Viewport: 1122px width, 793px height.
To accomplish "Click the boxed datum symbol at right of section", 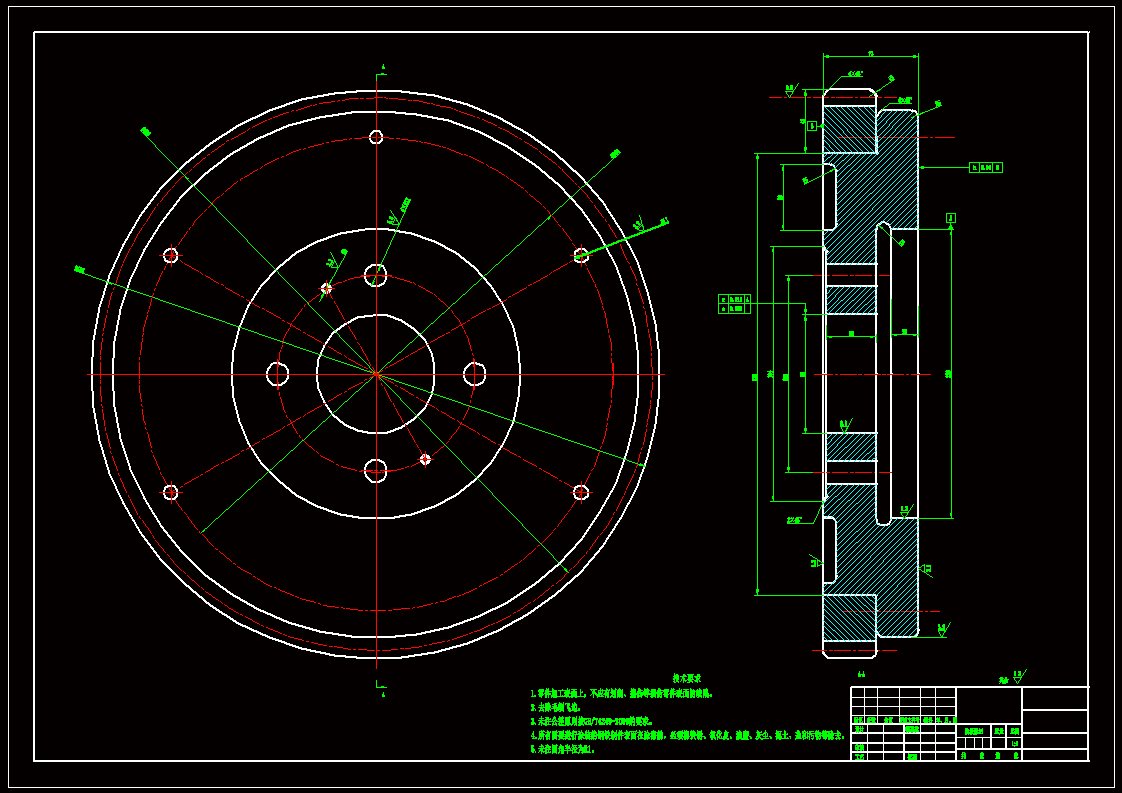I will (950, 217).
